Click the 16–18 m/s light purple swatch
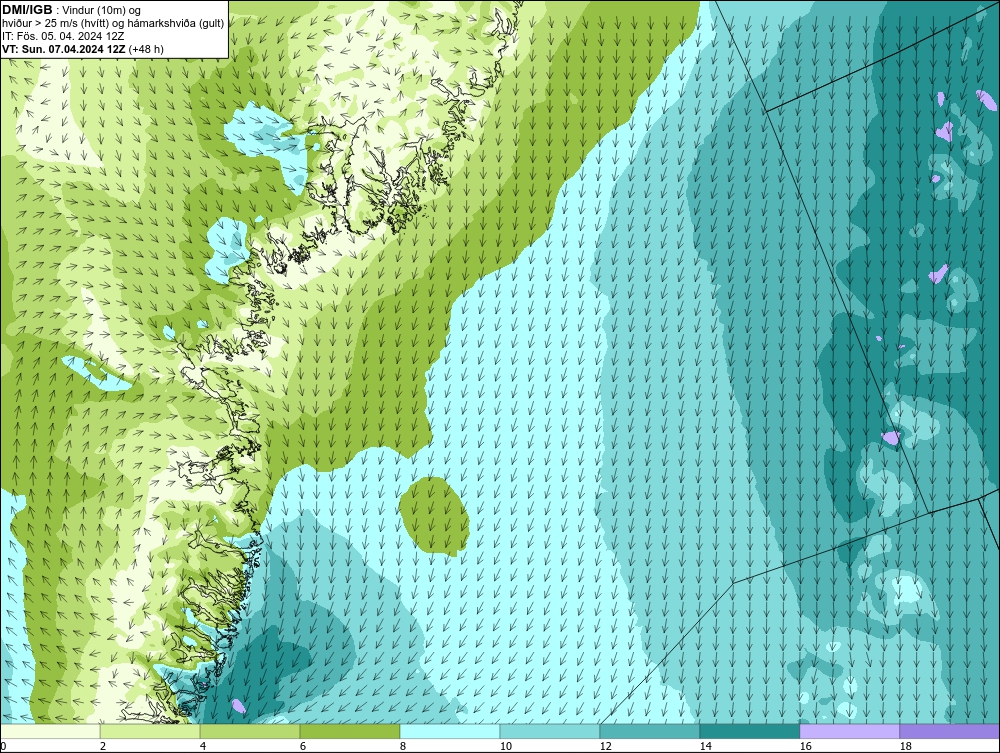Image resolution: width=1000 pixels, height=753 pixels. (849, 731)
